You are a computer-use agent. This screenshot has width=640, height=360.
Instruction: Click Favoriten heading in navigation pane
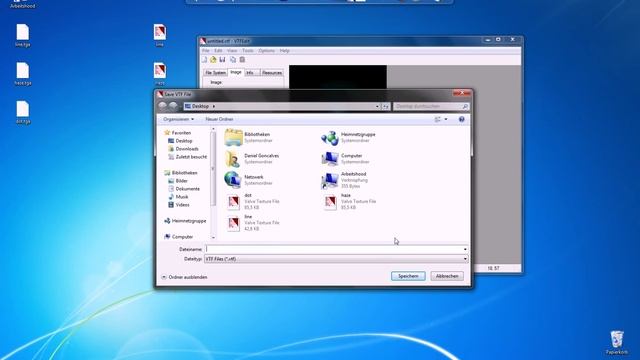tap(178, 133)
